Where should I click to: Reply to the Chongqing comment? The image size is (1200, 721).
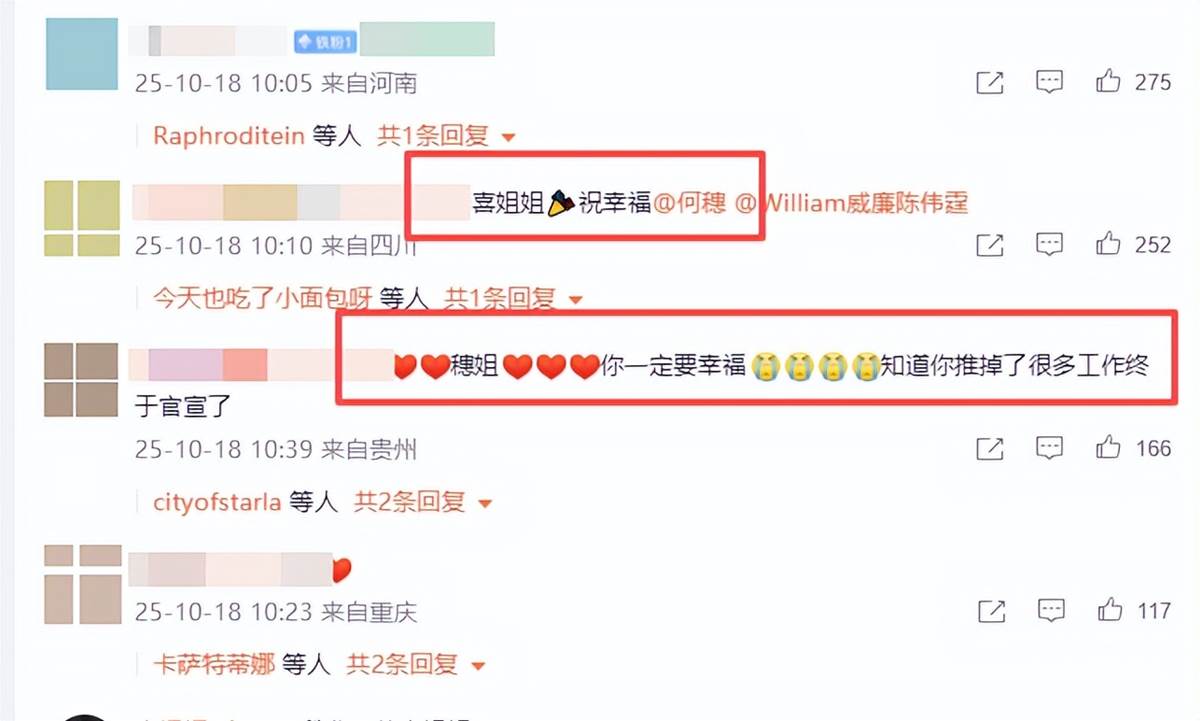1049,609
